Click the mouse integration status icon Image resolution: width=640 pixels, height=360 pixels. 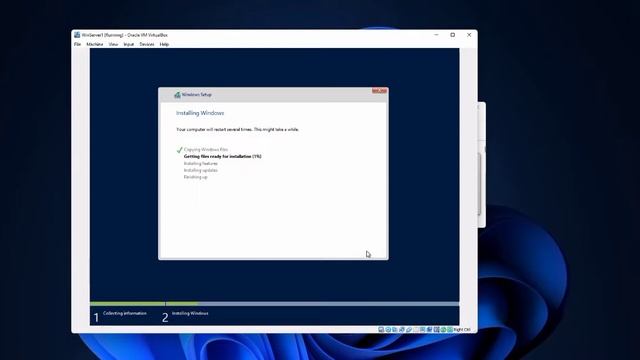click(x=443, y=329)
